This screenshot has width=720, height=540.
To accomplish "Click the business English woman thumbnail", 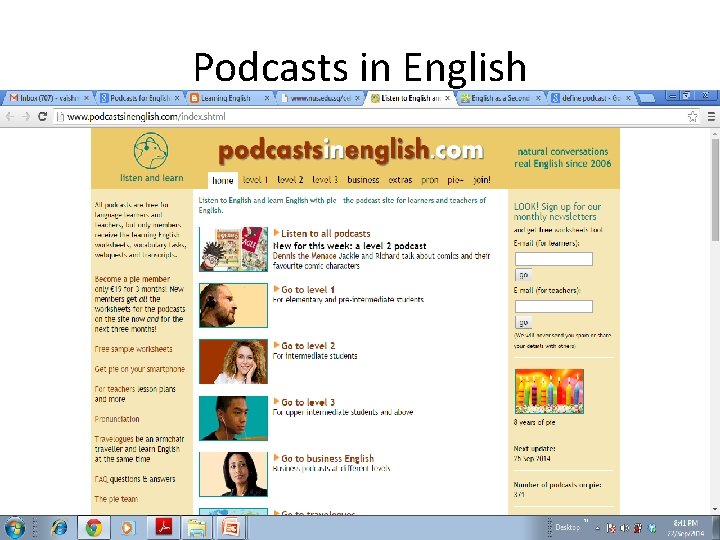I will pyautogui.click(x=233, y=474).
